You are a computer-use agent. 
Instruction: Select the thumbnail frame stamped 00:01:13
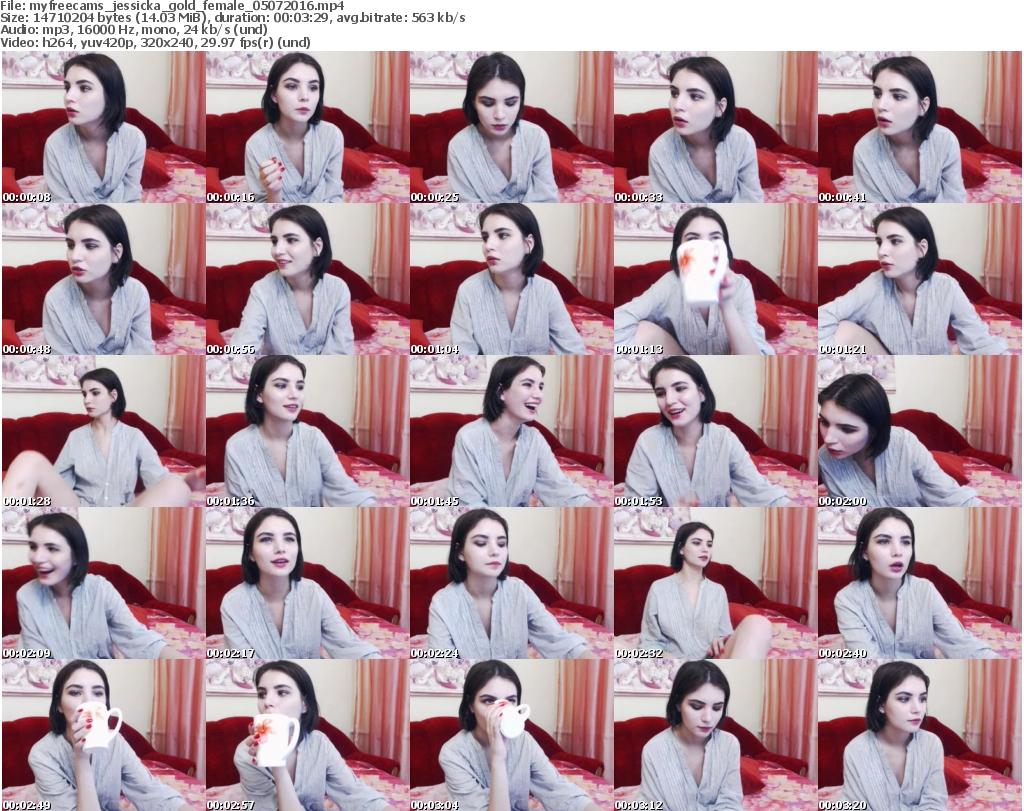(x=716, y=279)
